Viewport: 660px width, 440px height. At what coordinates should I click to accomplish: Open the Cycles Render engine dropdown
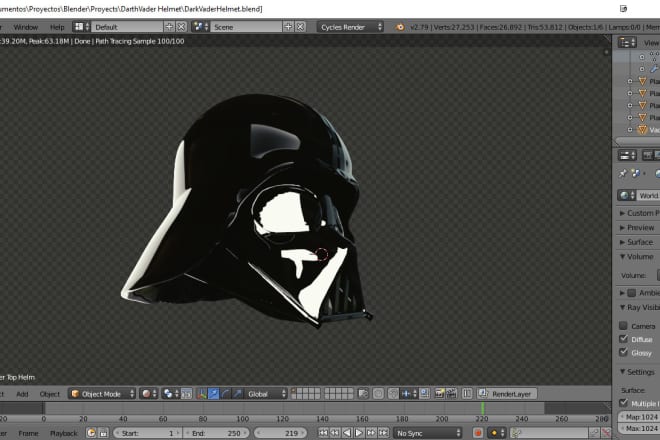point(350,27)
